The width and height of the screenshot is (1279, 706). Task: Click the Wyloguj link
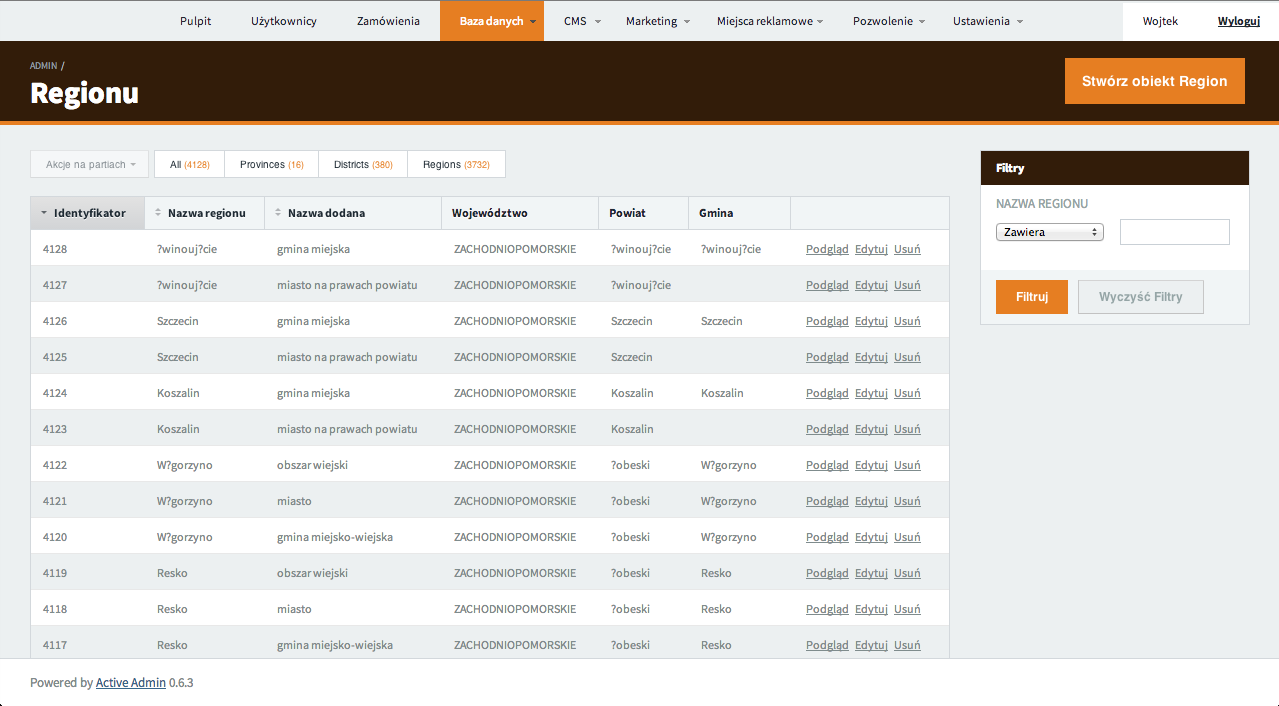(x=1239, y=21)
